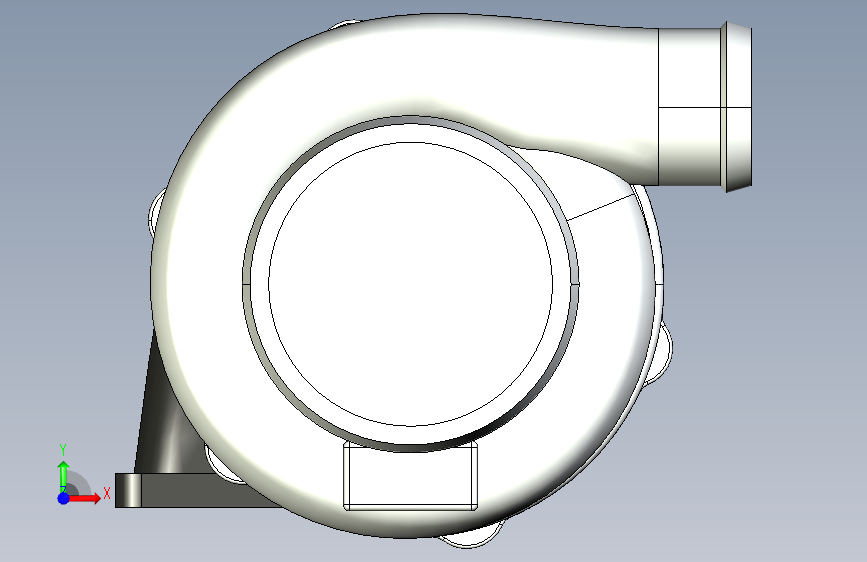Select the rectangular boss below the inlet
The image size is (867, 562).
point(410,476)
